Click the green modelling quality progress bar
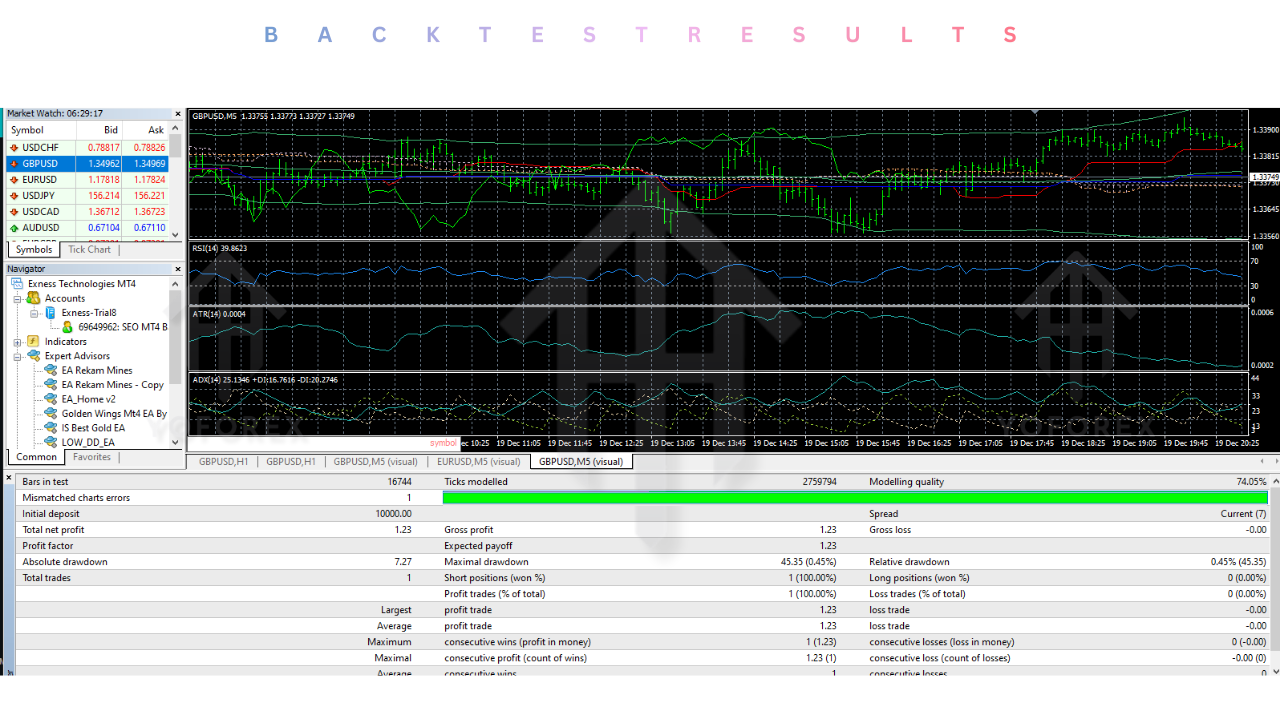 coord(850,497)
